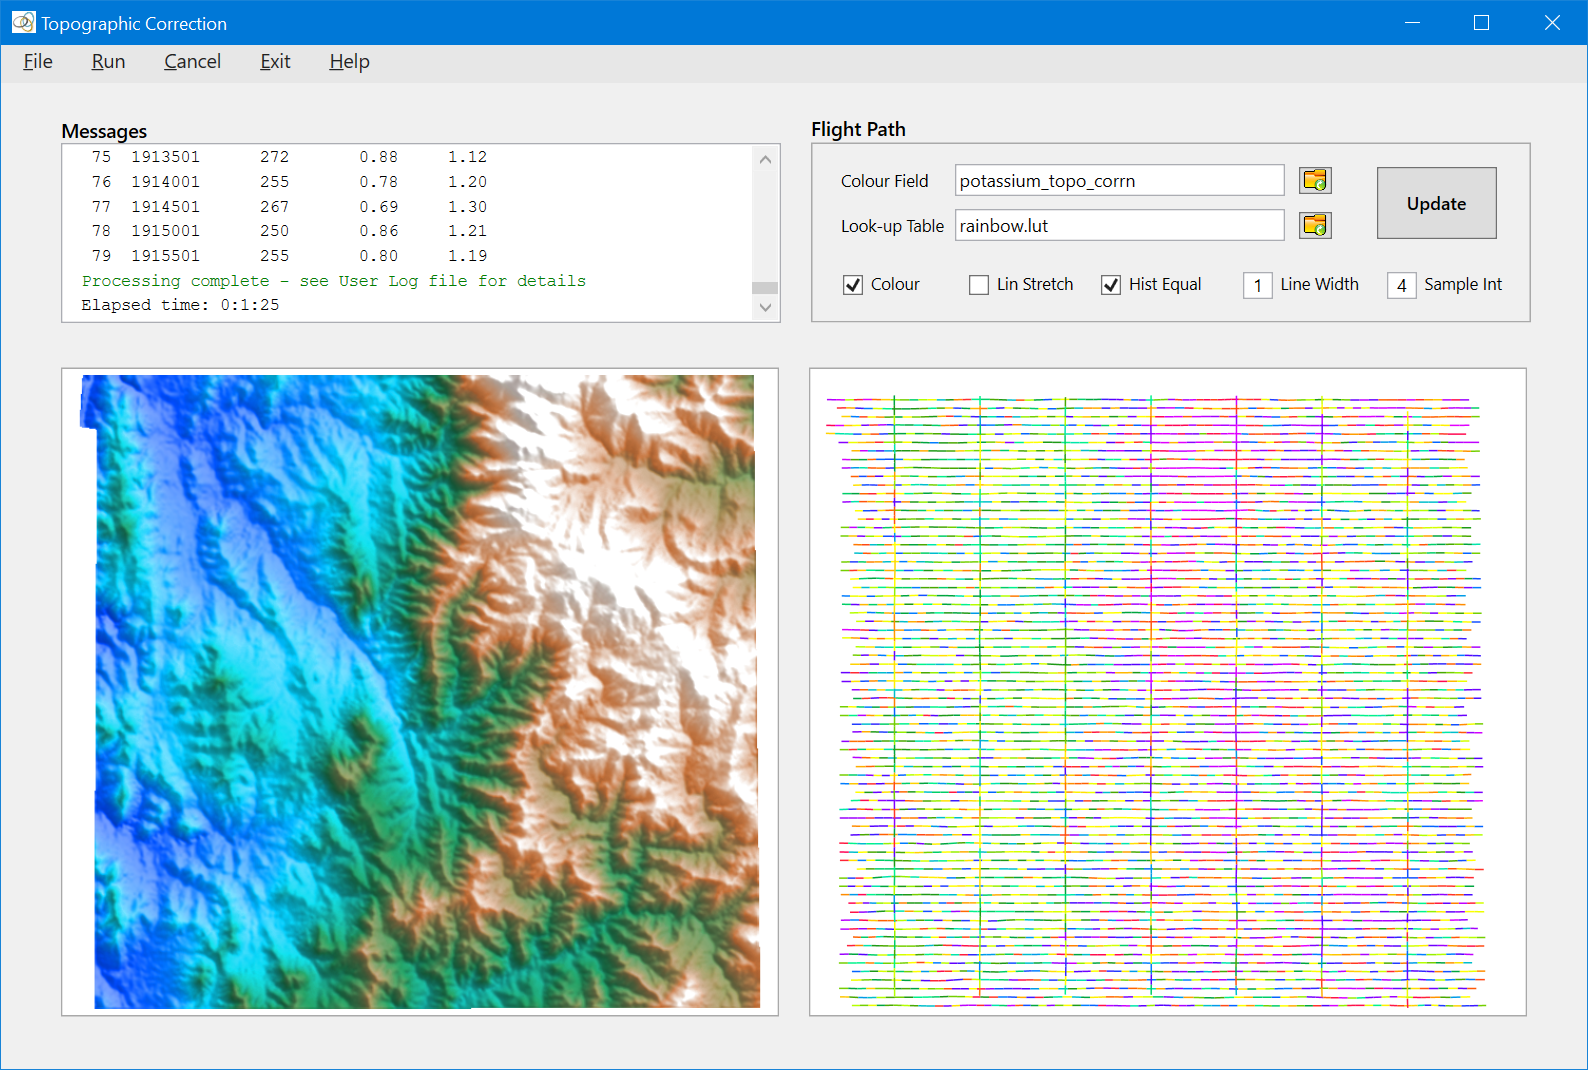Enable the Lin Stretch checkbox
1588x1070 pixels.
click(x=979, y=285)
